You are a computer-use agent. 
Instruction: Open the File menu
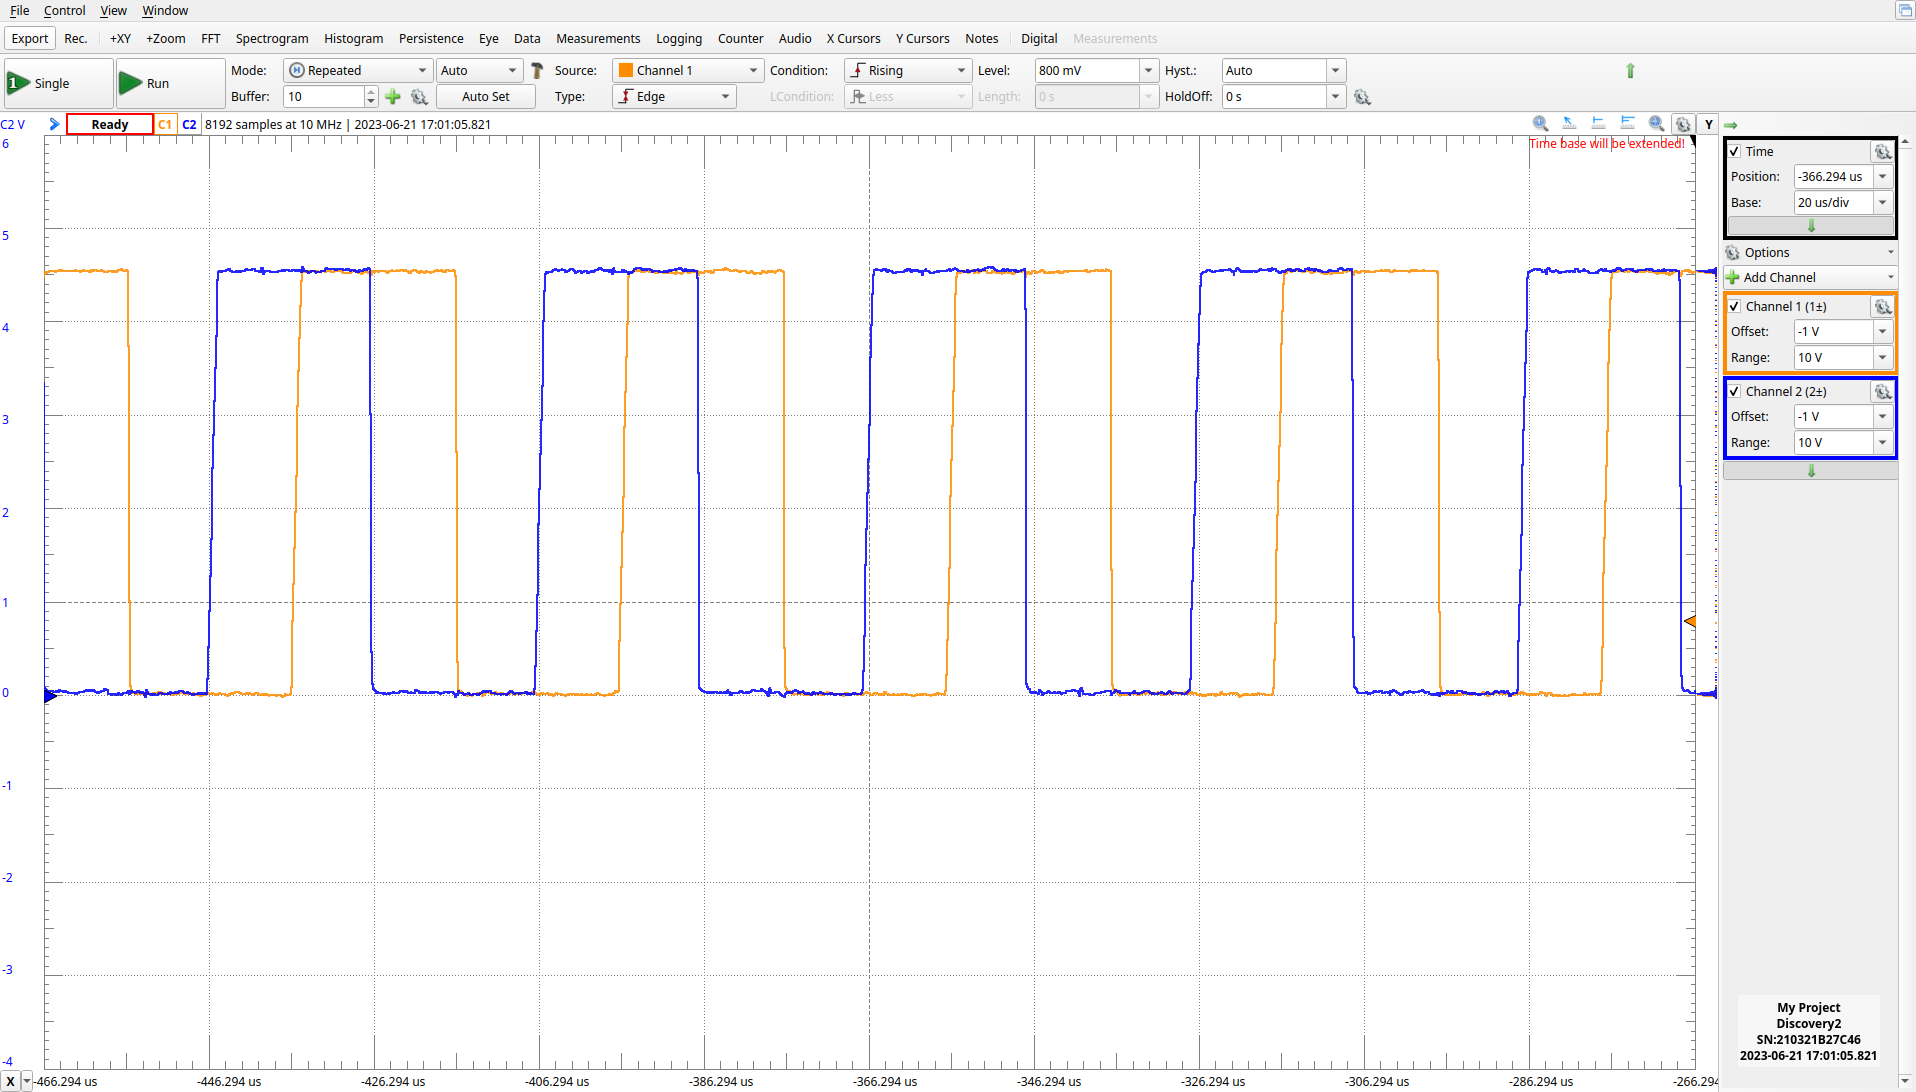19,10
